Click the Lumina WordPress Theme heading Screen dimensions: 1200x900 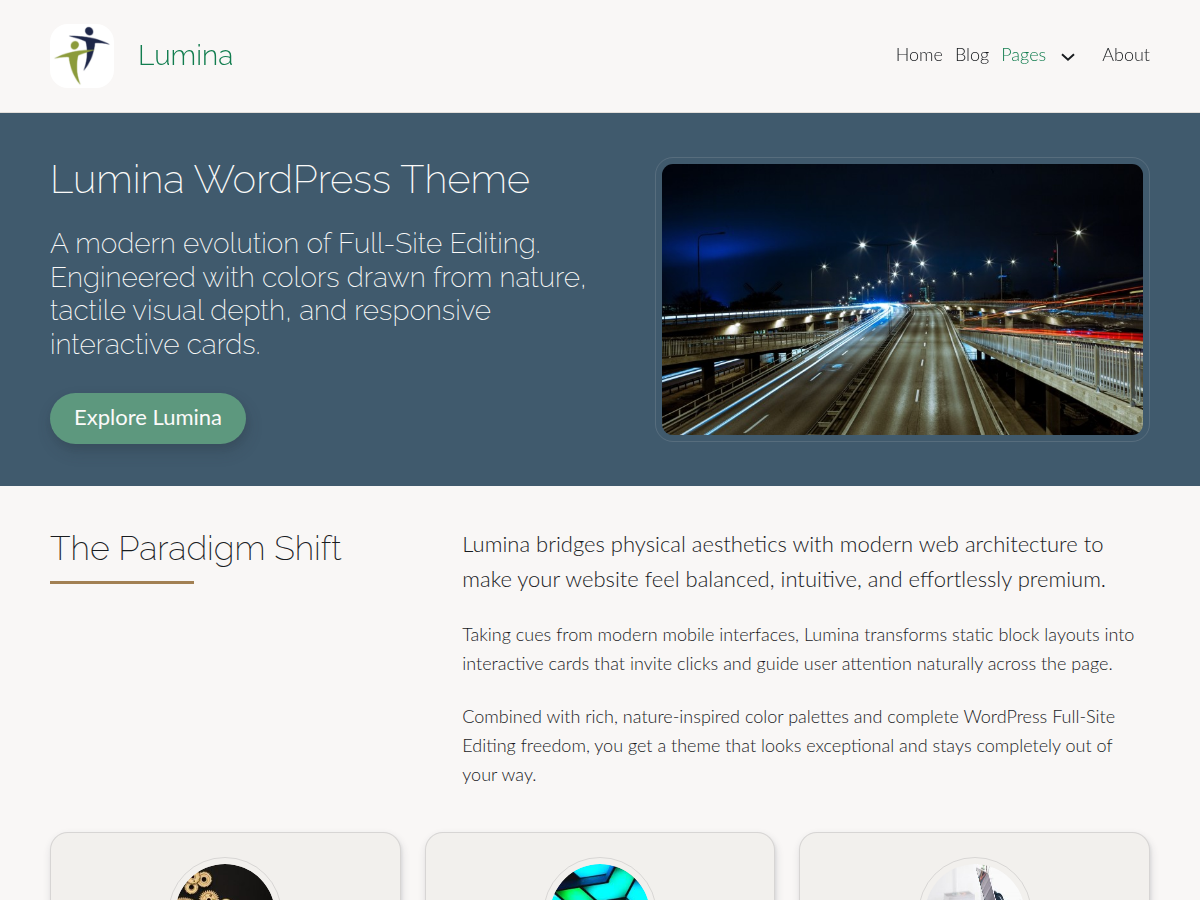click(x=290, y=180)
